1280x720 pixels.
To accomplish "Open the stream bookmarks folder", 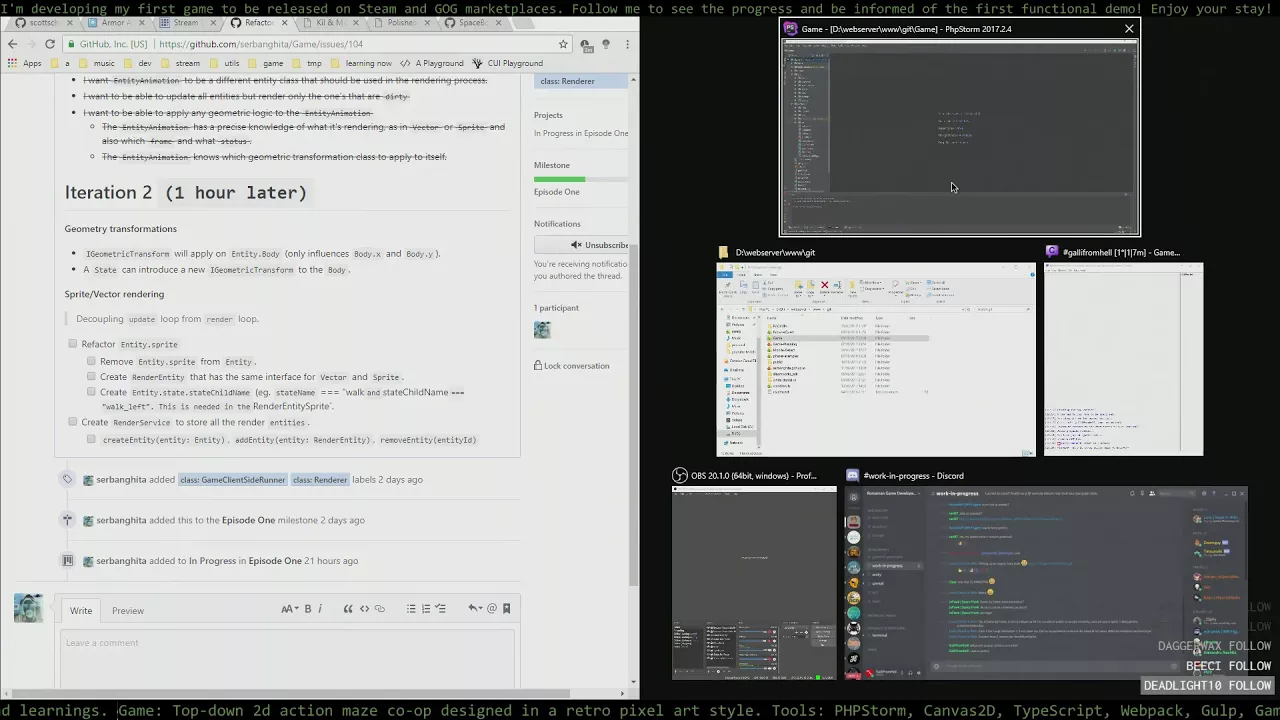I will [x=179, y=63].
